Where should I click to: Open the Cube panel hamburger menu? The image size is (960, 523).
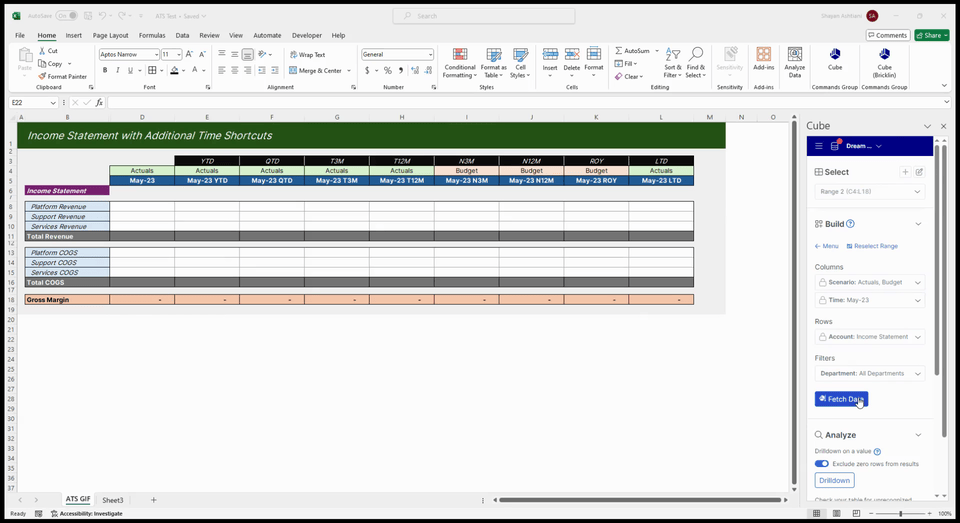(819, 146)
